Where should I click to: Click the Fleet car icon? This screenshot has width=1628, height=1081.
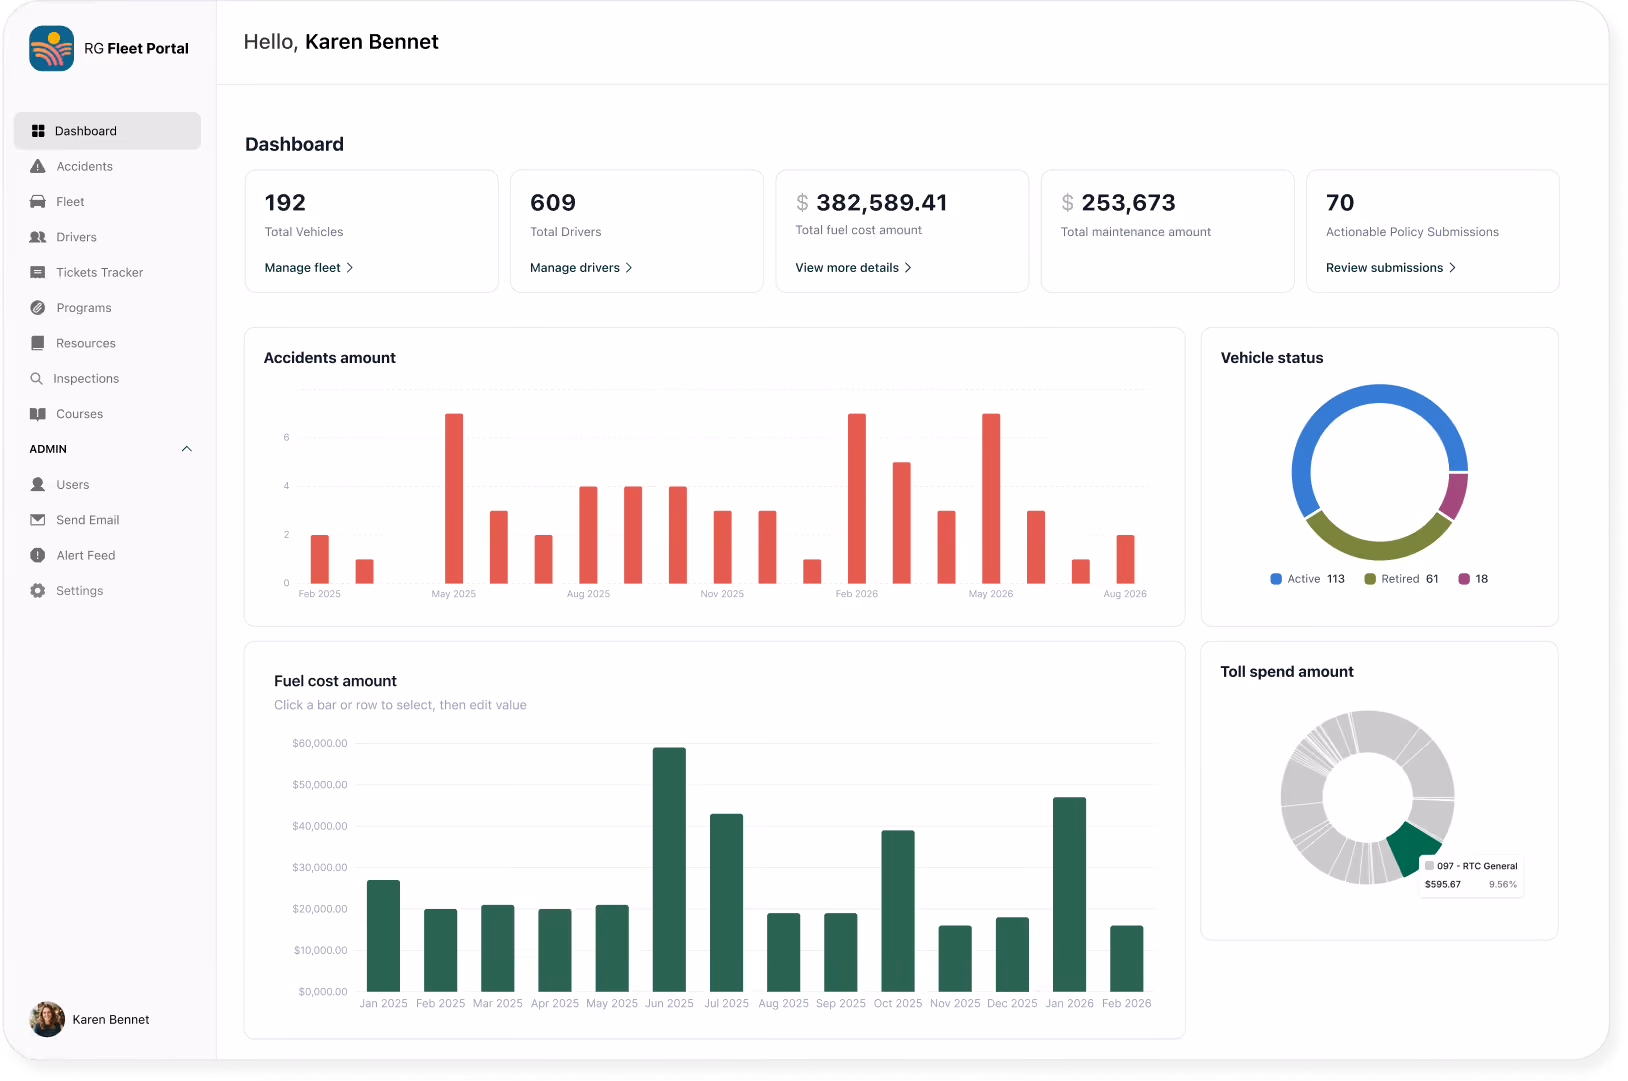(38, 202)
